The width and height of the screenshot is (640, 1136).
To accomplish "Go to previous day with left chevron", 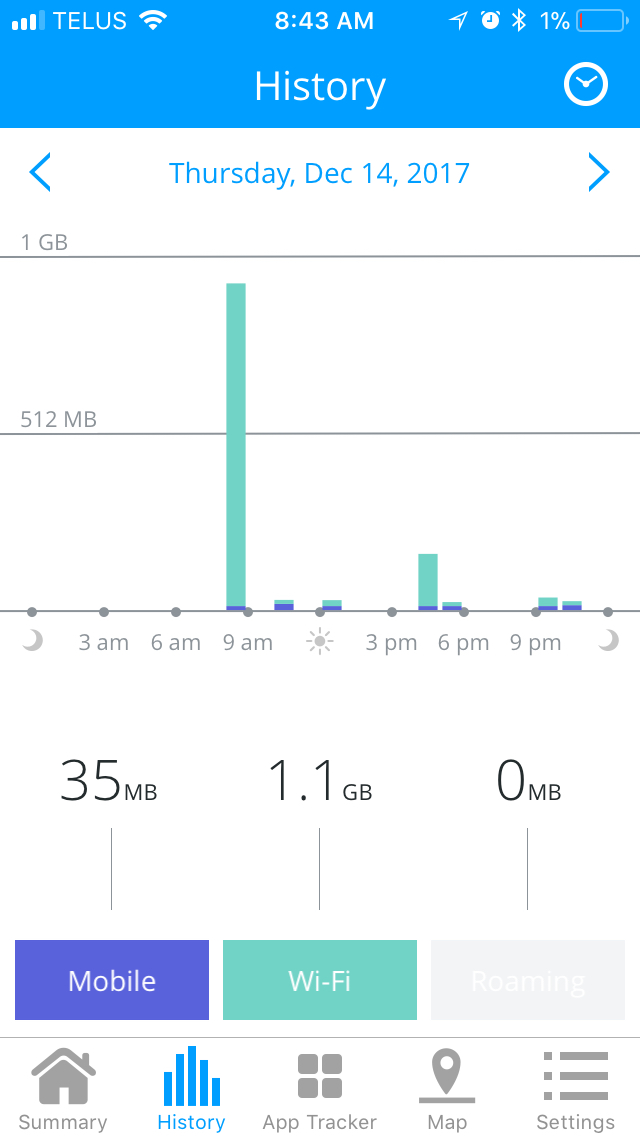I will [x=40, y=172].
